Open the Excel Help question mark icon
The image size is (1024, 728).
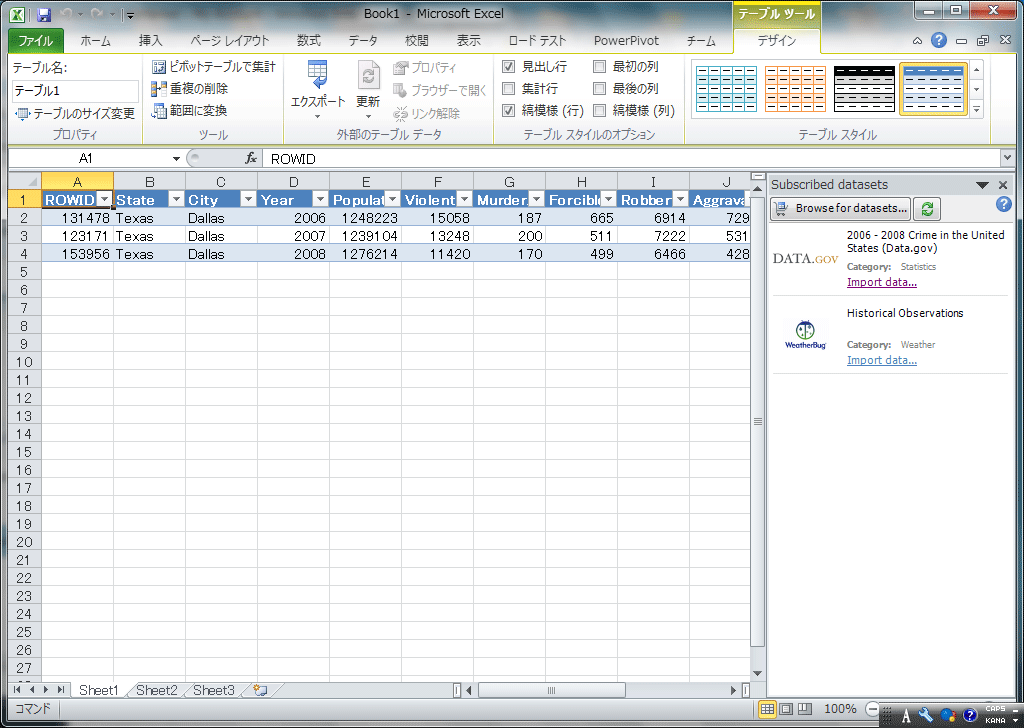coord(938,40)
